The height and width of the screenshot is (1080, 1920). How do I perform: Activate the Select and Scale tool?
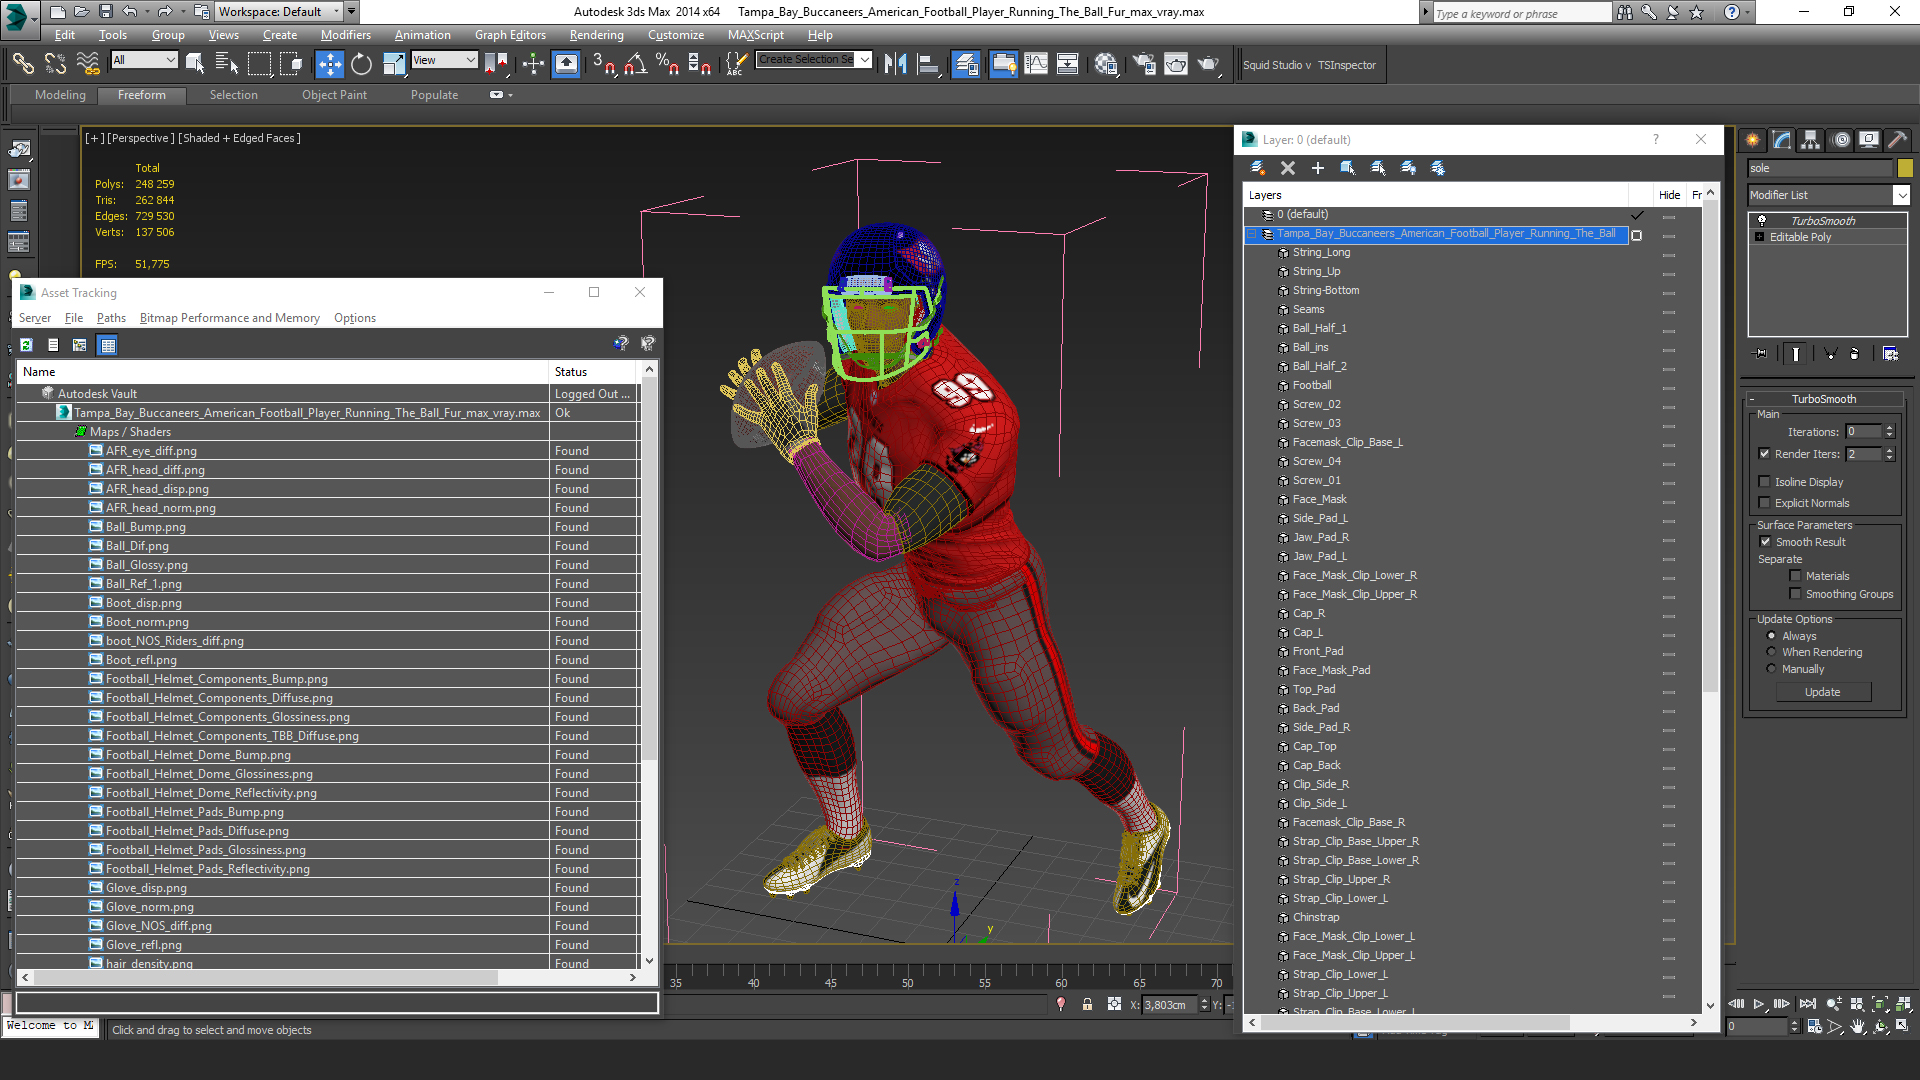click(394, 64)
